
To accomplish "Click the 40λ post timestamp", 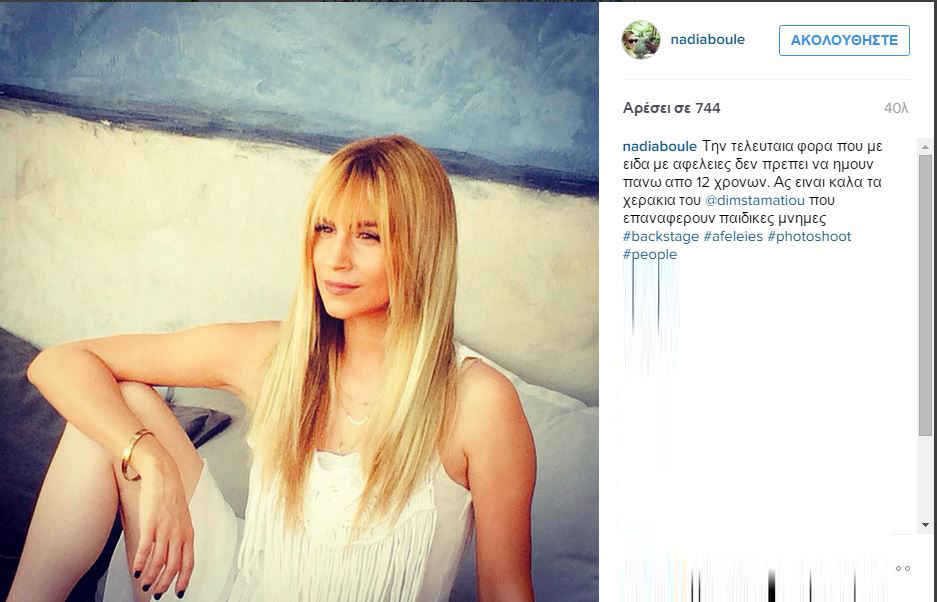I will pyautogui.click(x=896, y=108).
